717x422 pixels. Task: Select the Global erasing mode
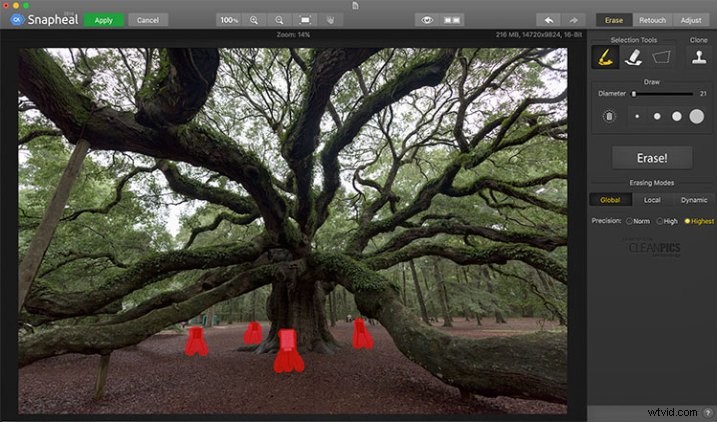coord(610,200)
